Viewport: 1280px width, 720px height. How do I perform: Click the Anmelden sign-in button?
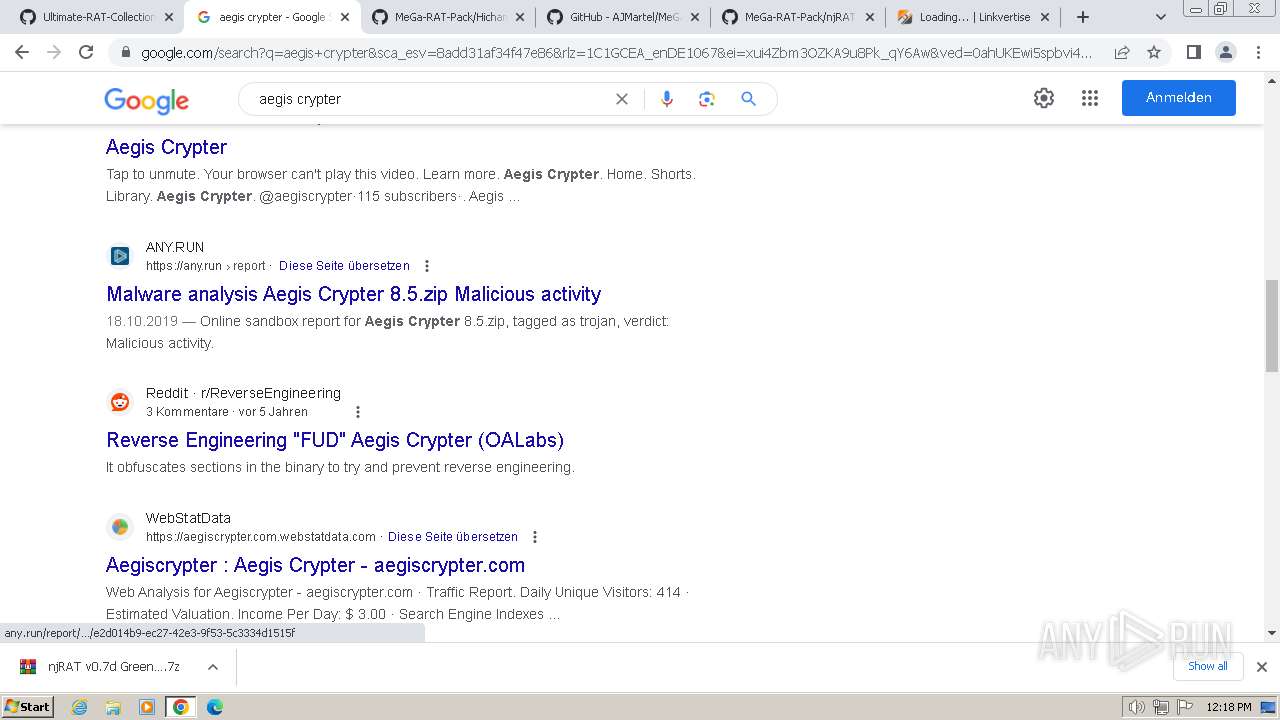coord(1178,98)
